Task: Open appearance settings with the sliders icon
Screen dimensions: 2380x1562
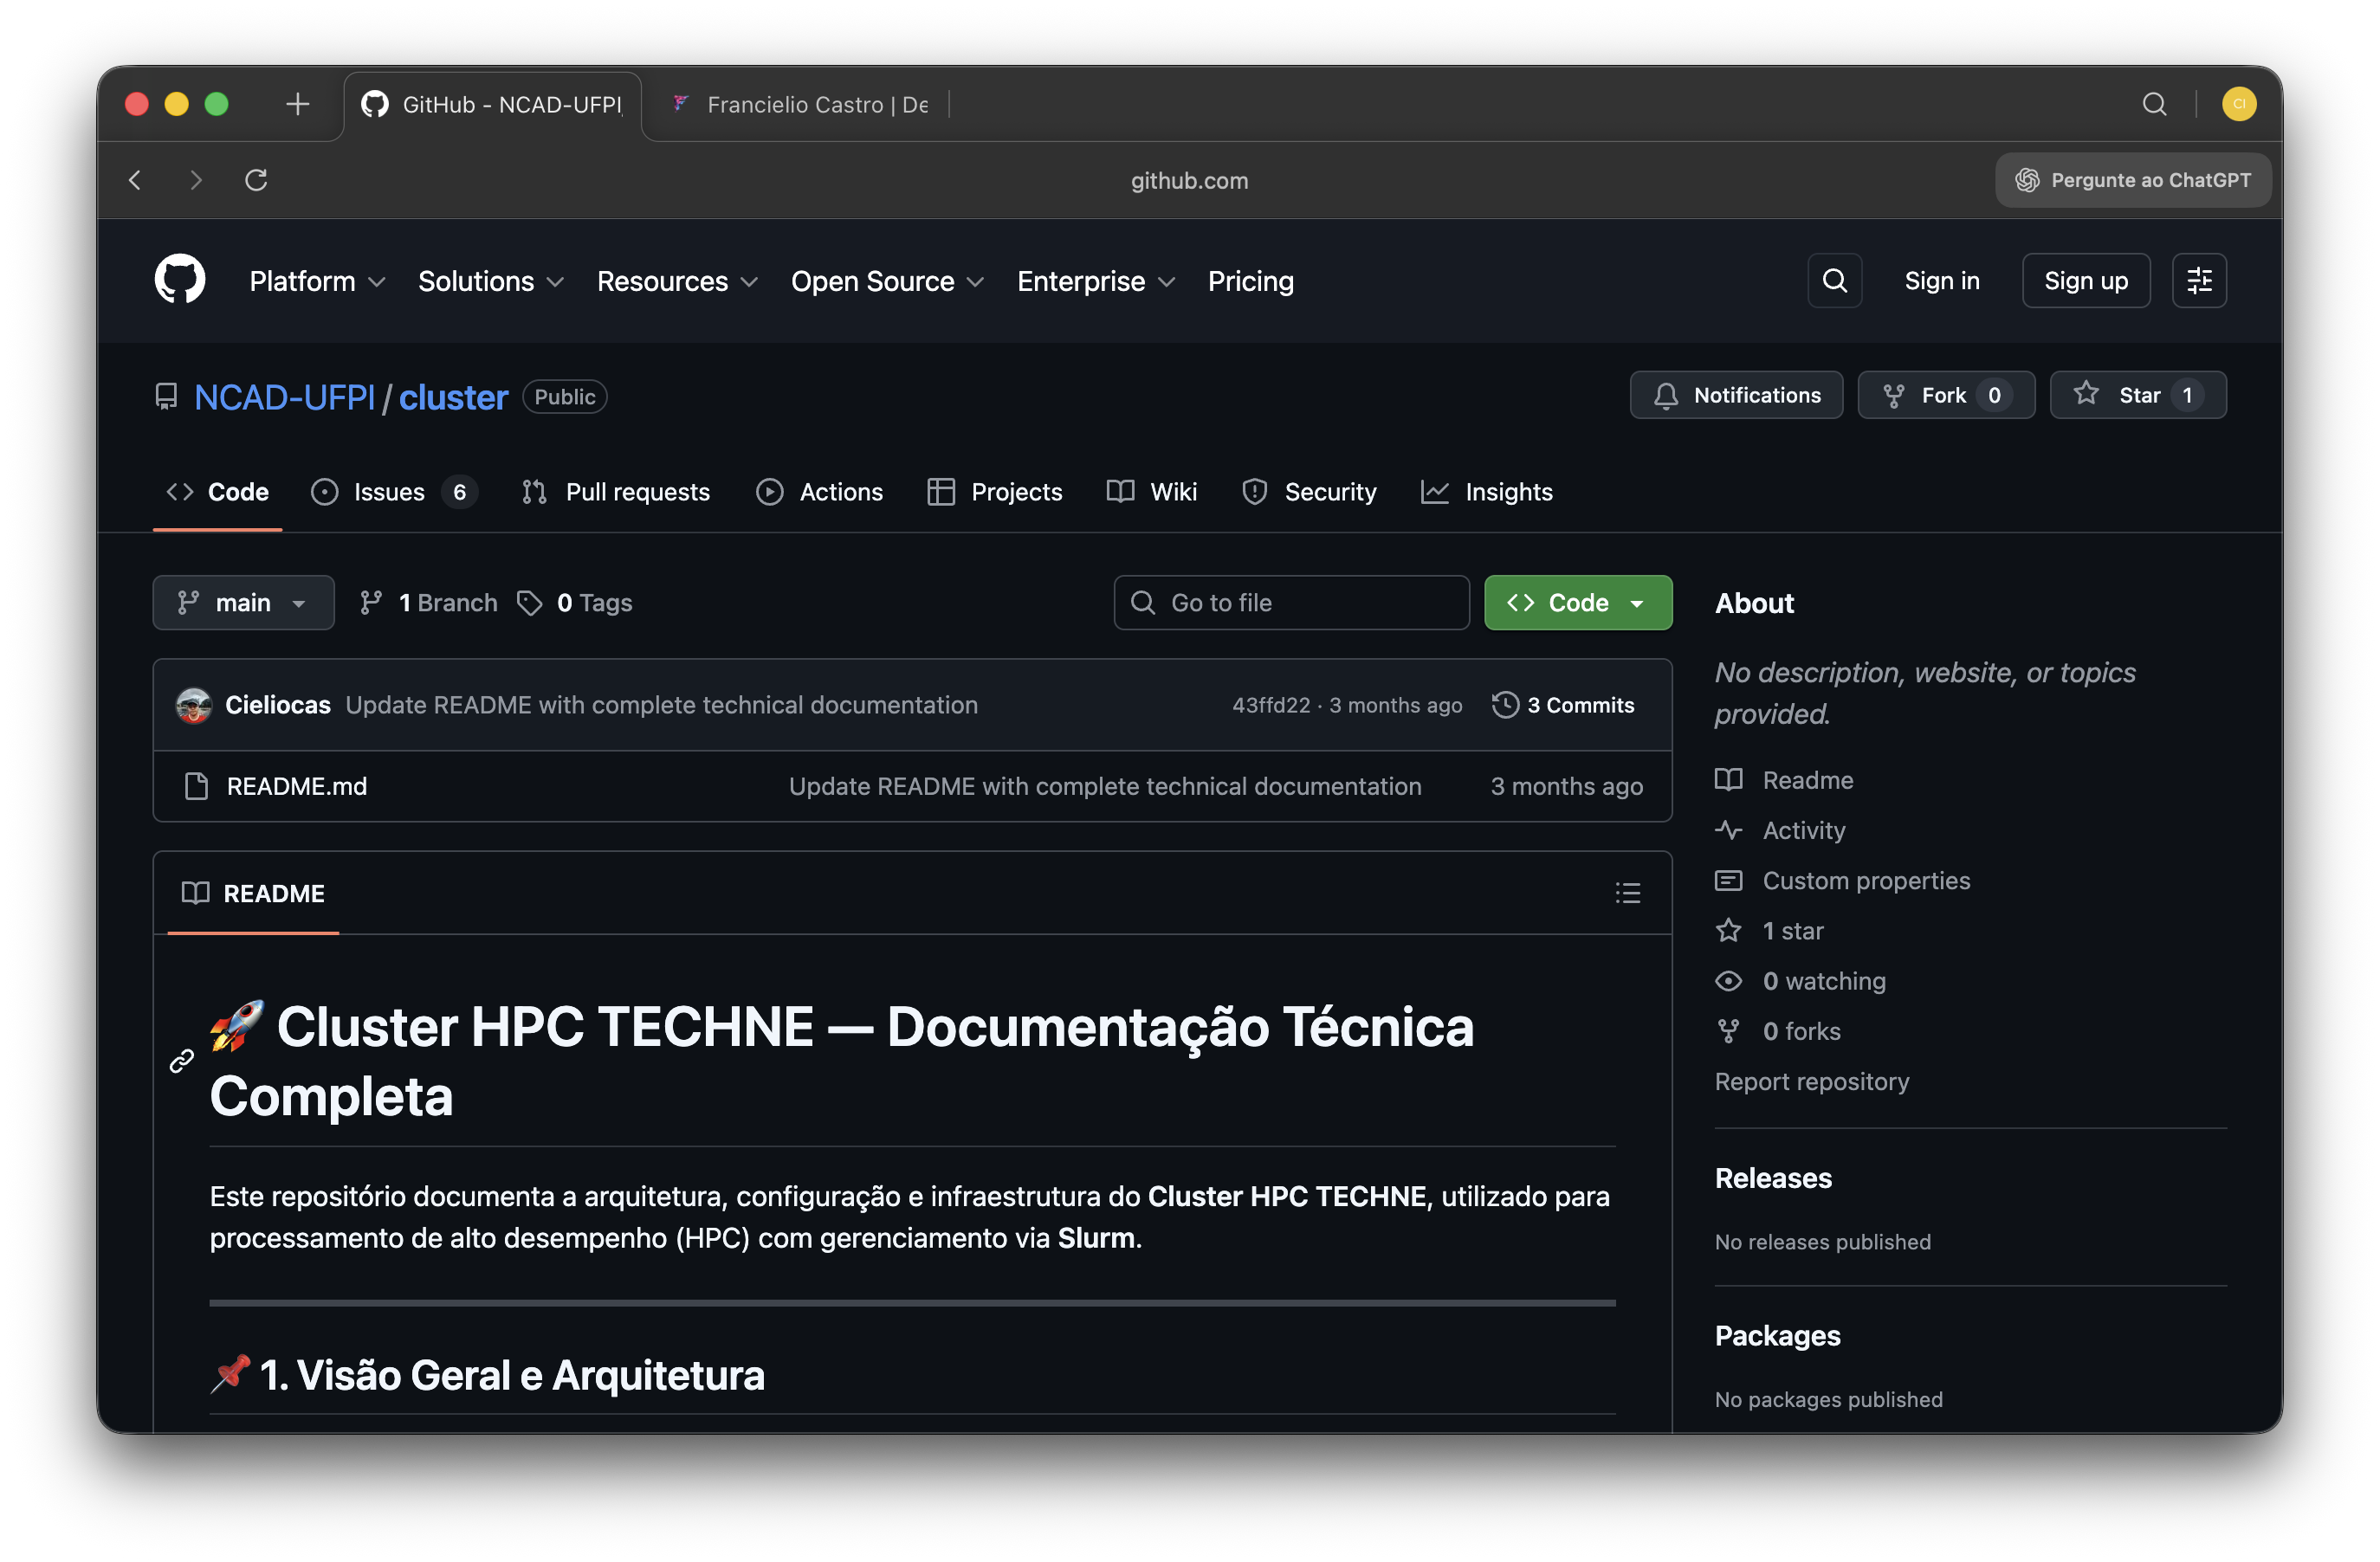Action: [x=2199, y=281]
